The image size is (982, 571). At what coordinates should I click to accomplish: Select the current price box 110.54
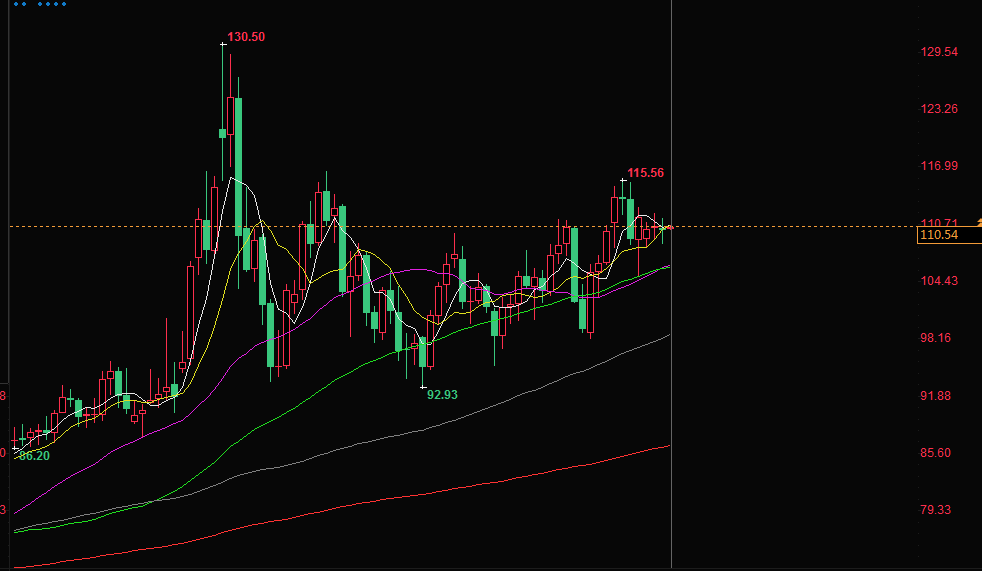pos(938,235)
